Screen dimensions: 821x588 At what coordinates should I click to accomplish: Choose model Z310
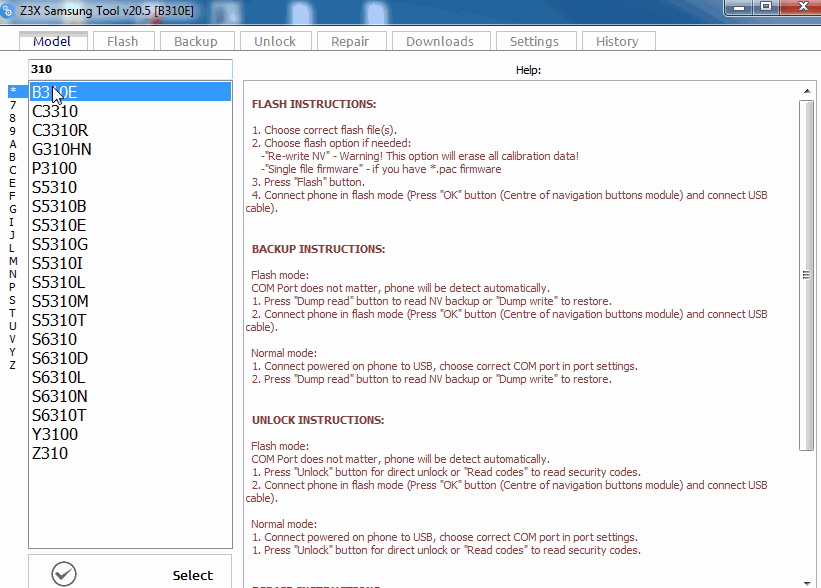tap(130, 453)
